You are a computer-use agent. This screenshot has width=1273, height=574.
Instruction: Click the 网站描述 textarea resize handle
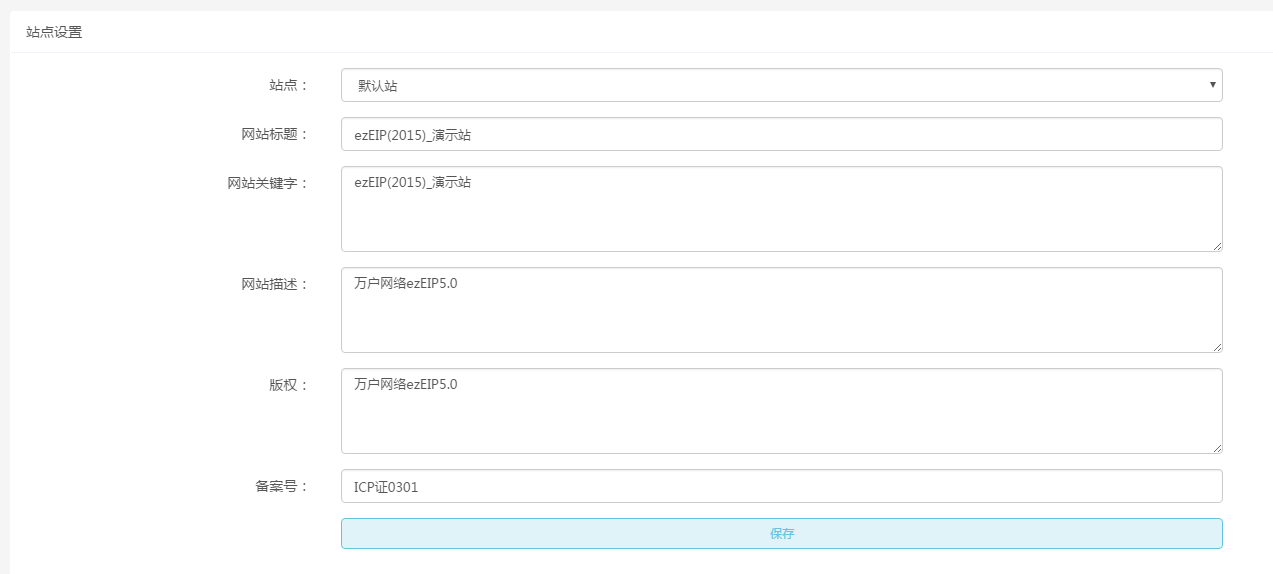tap(1216, 346)
